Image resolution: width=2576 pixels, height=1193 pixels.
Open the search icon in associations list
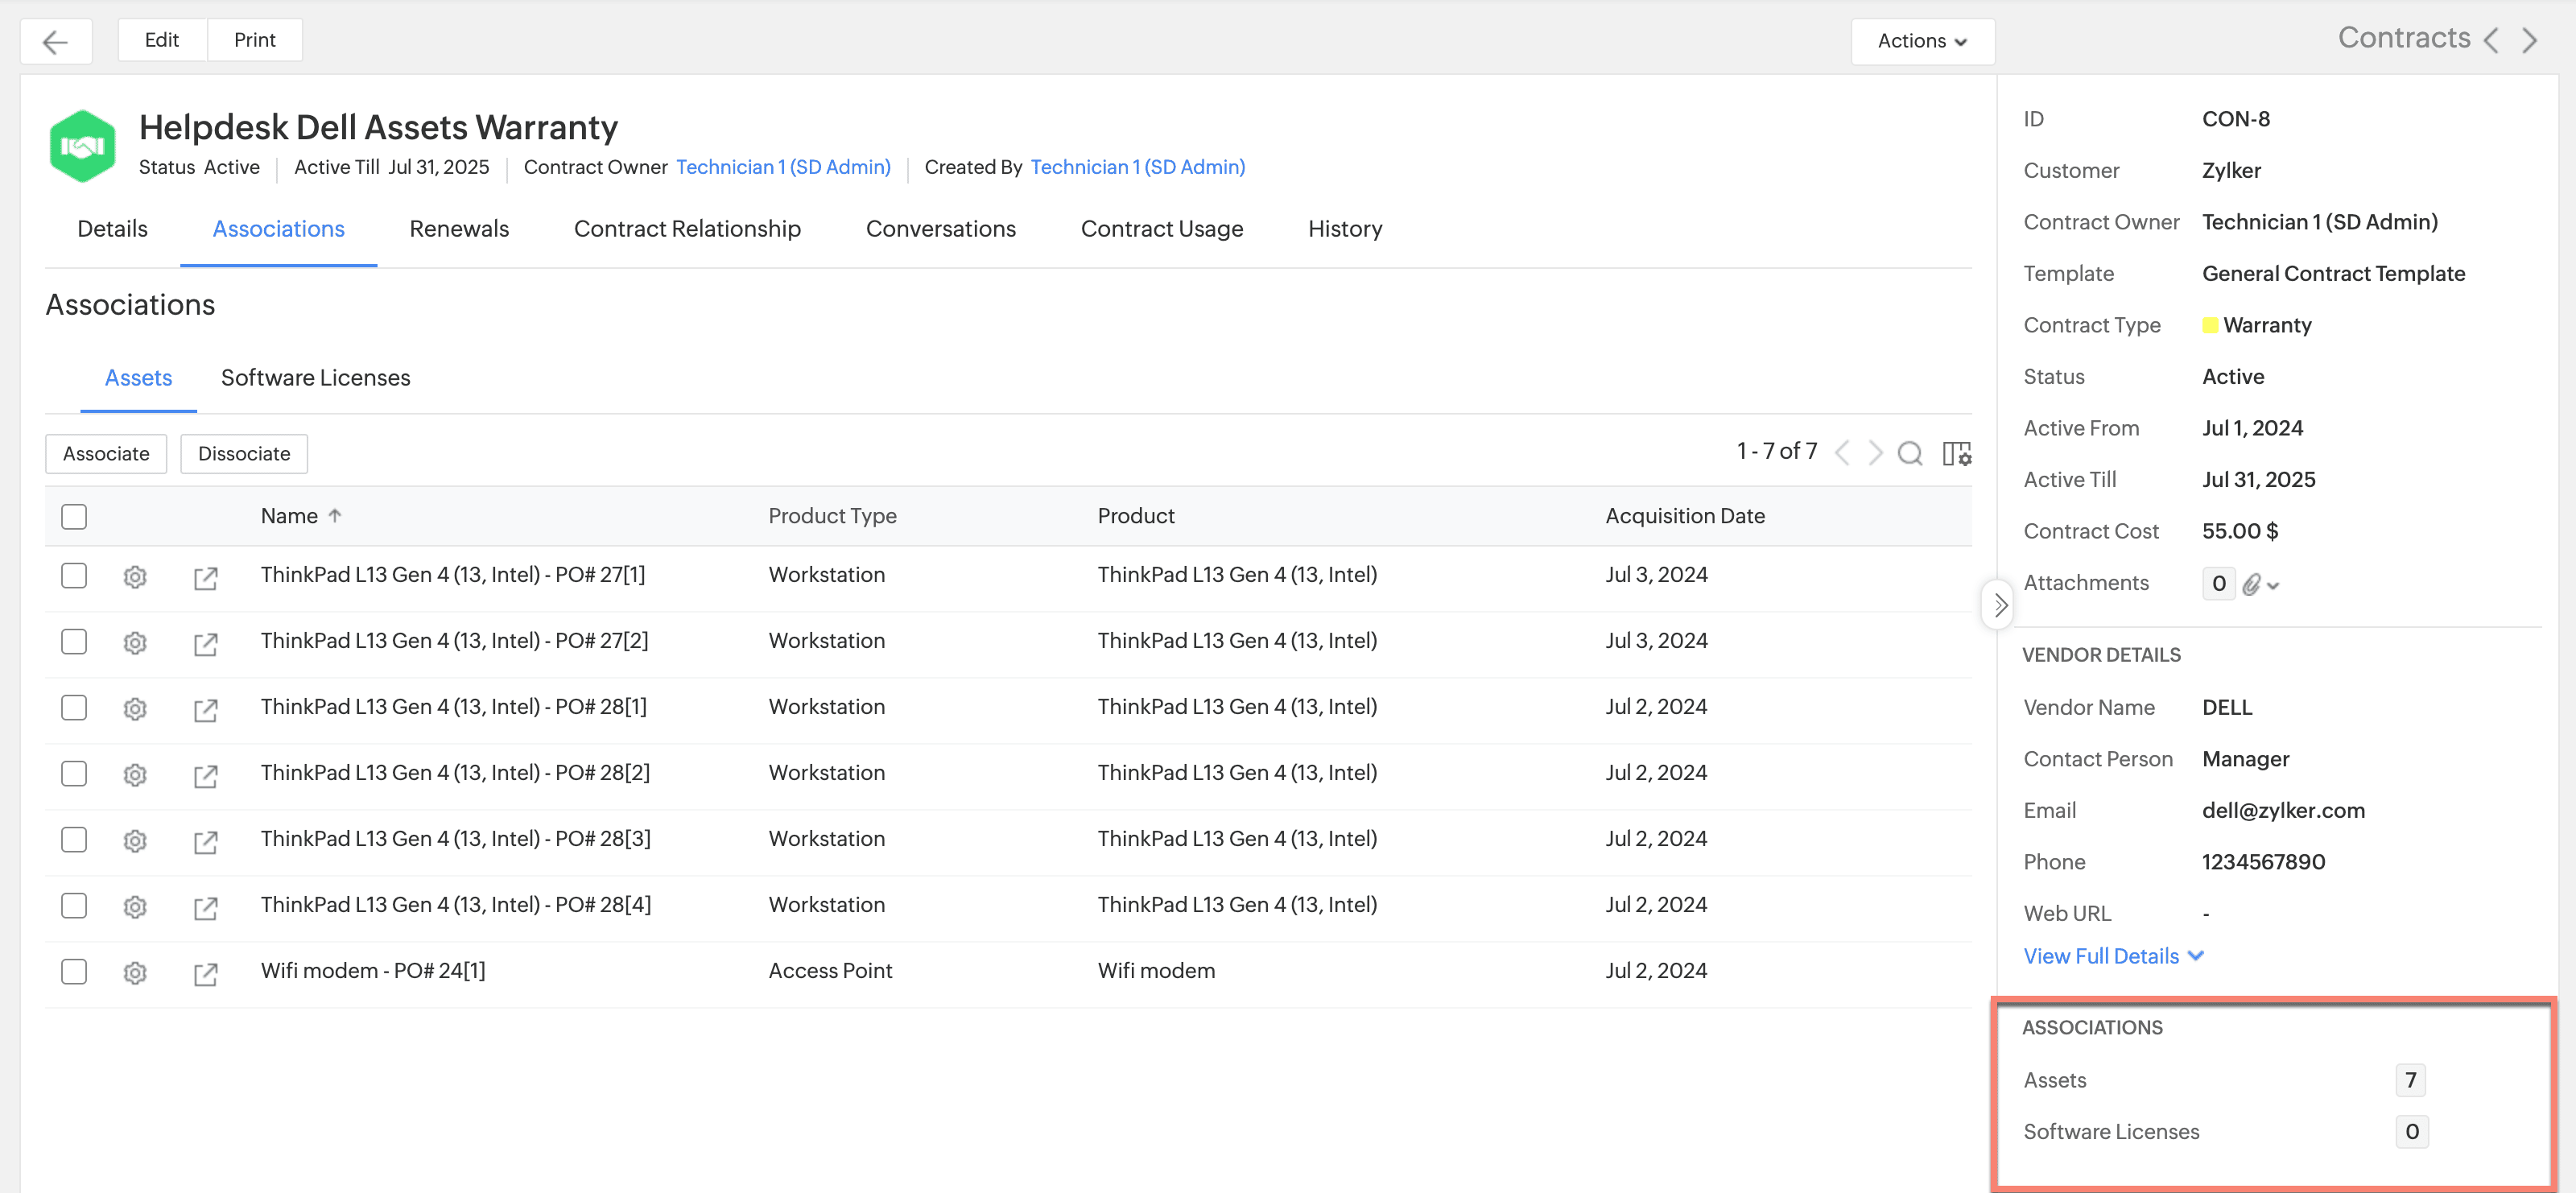tap(1909, 453)
